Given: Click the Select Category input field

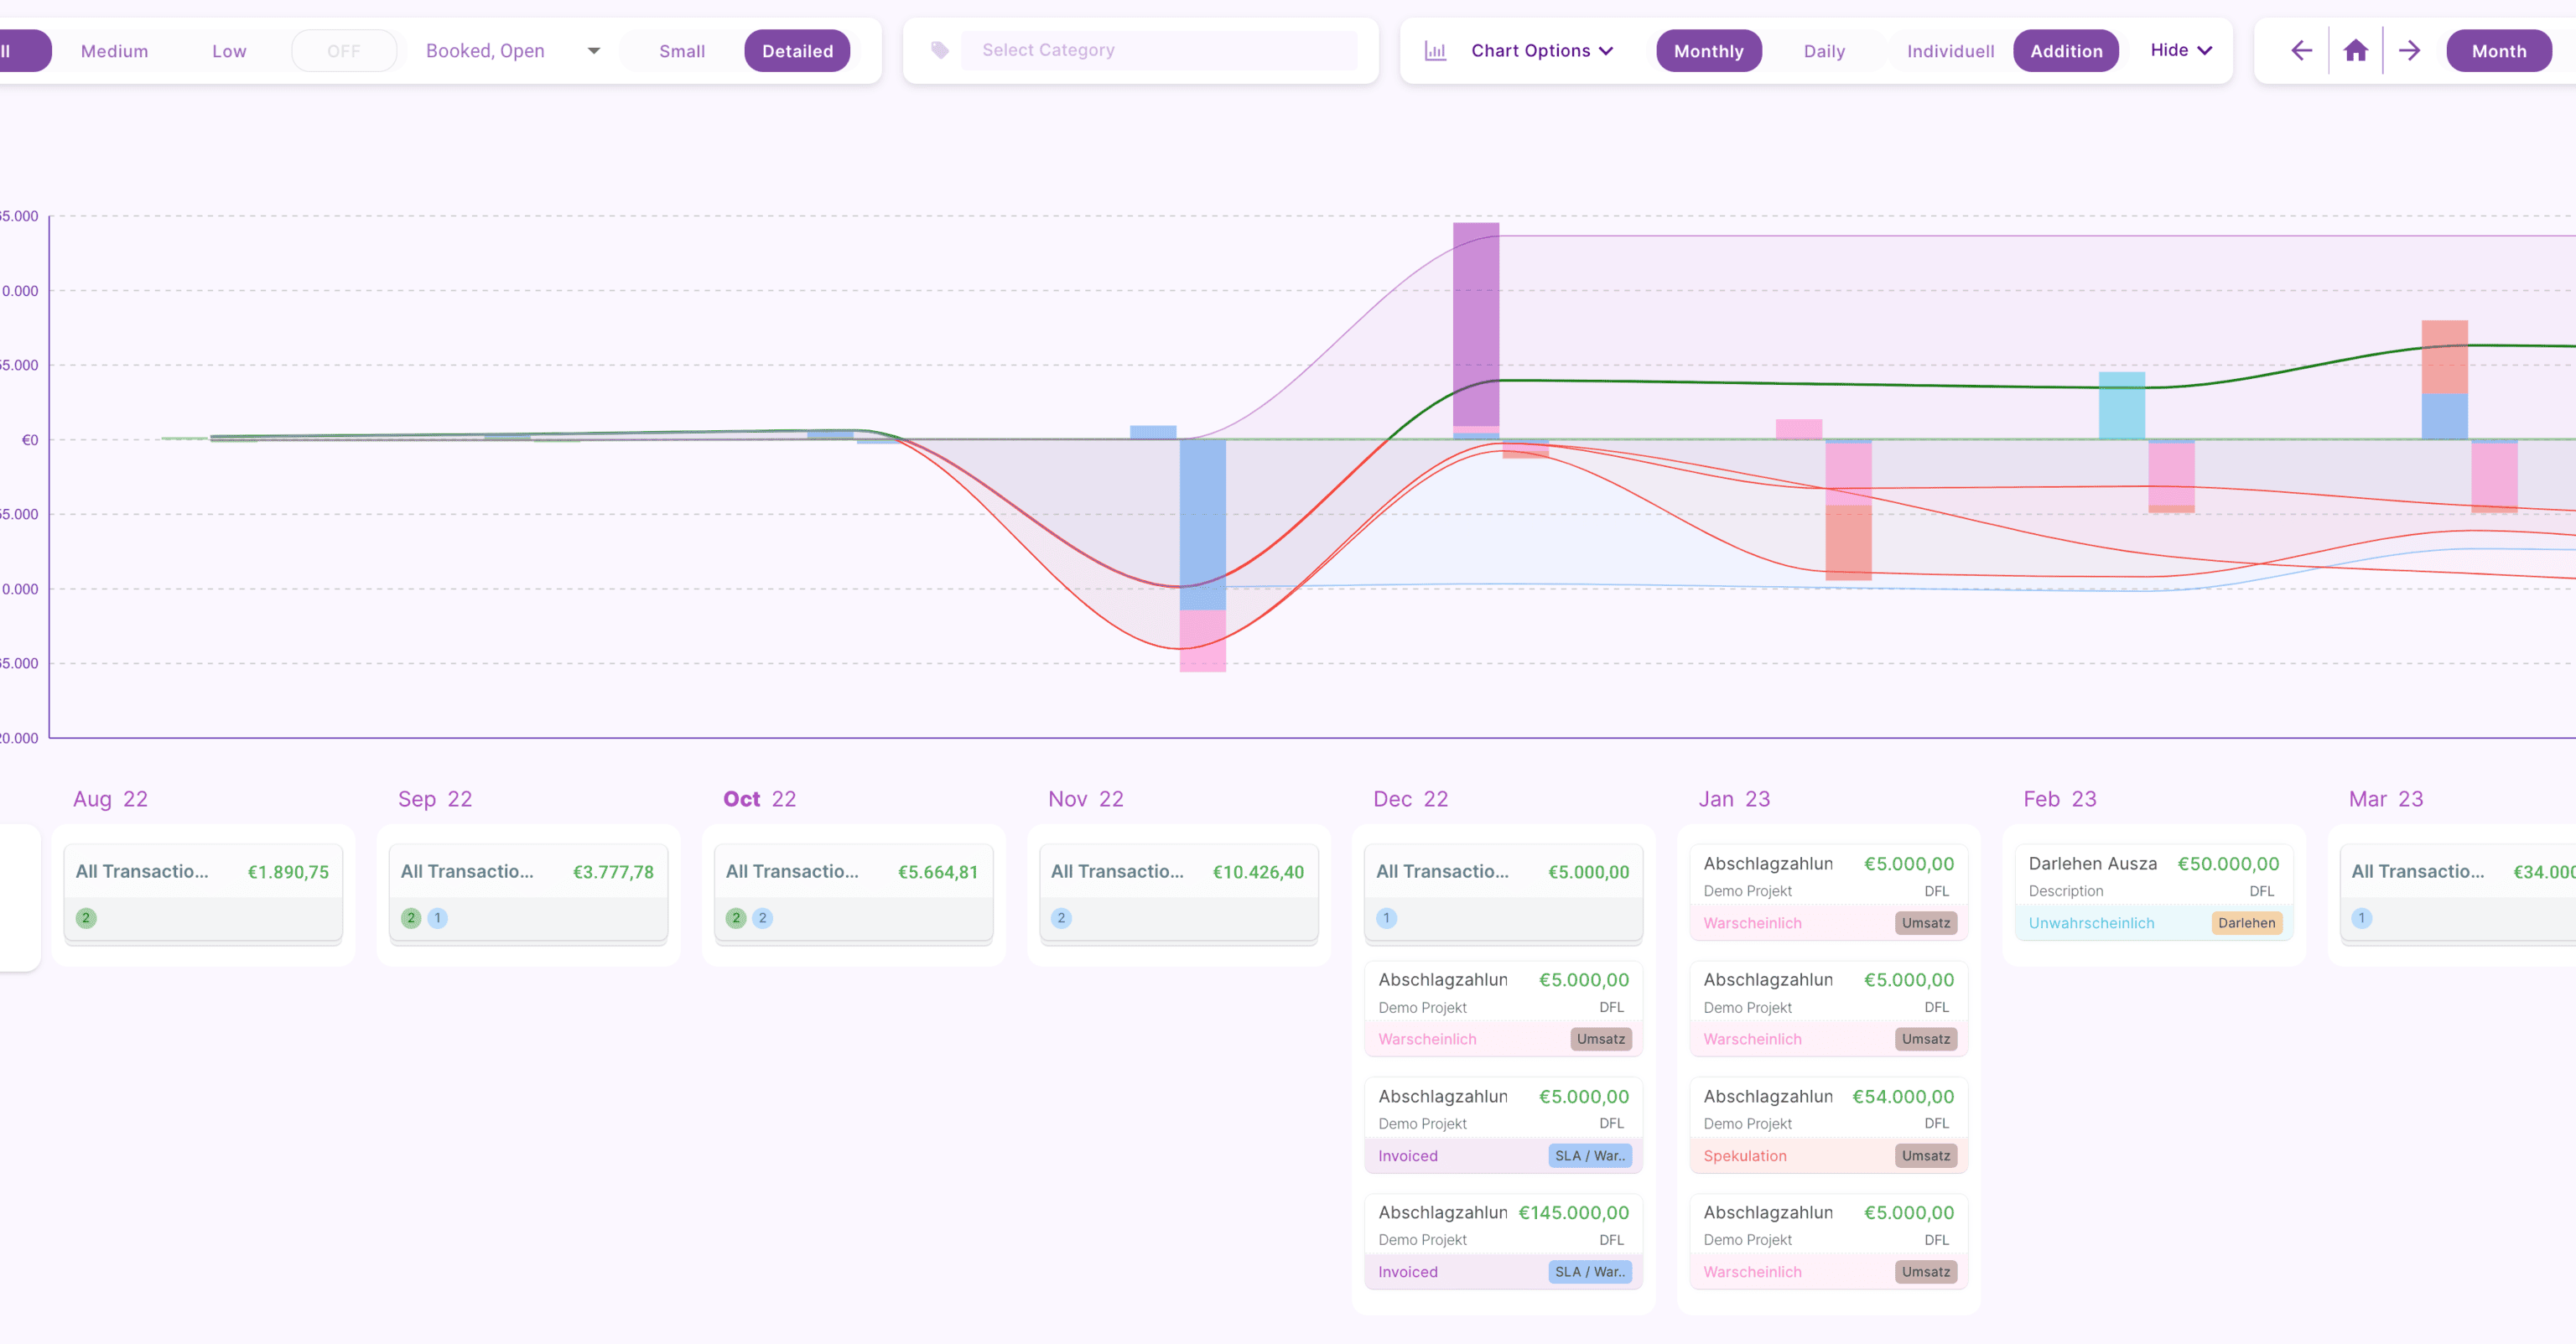Looking at the screenshot, I should coord(1158,50).
